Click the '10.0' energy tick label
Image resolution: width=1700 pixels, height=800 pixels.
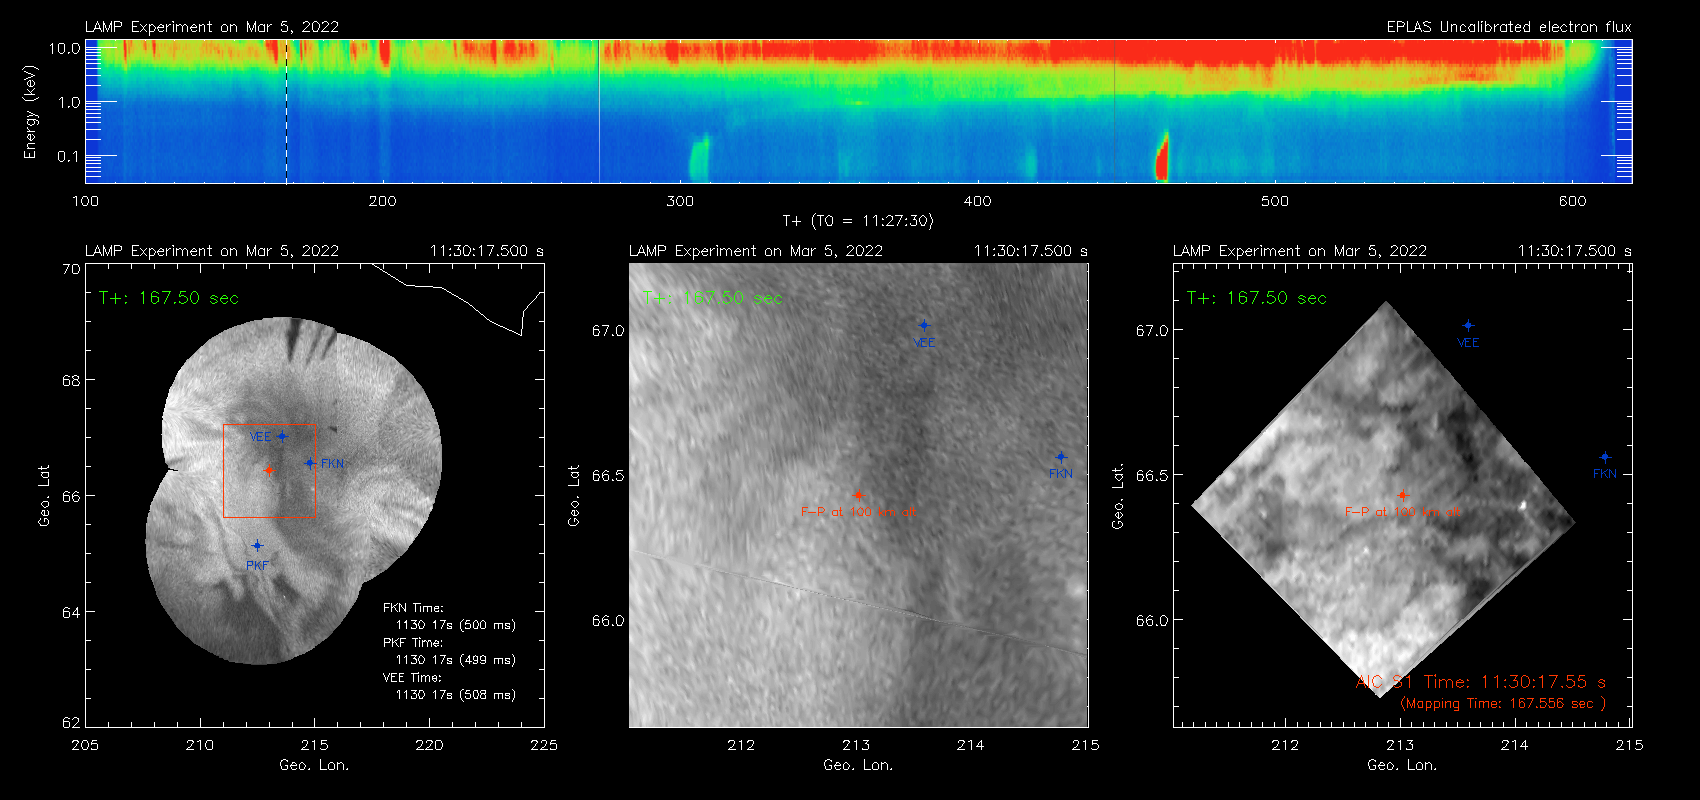pyautogui.click(x=65, y=48)
